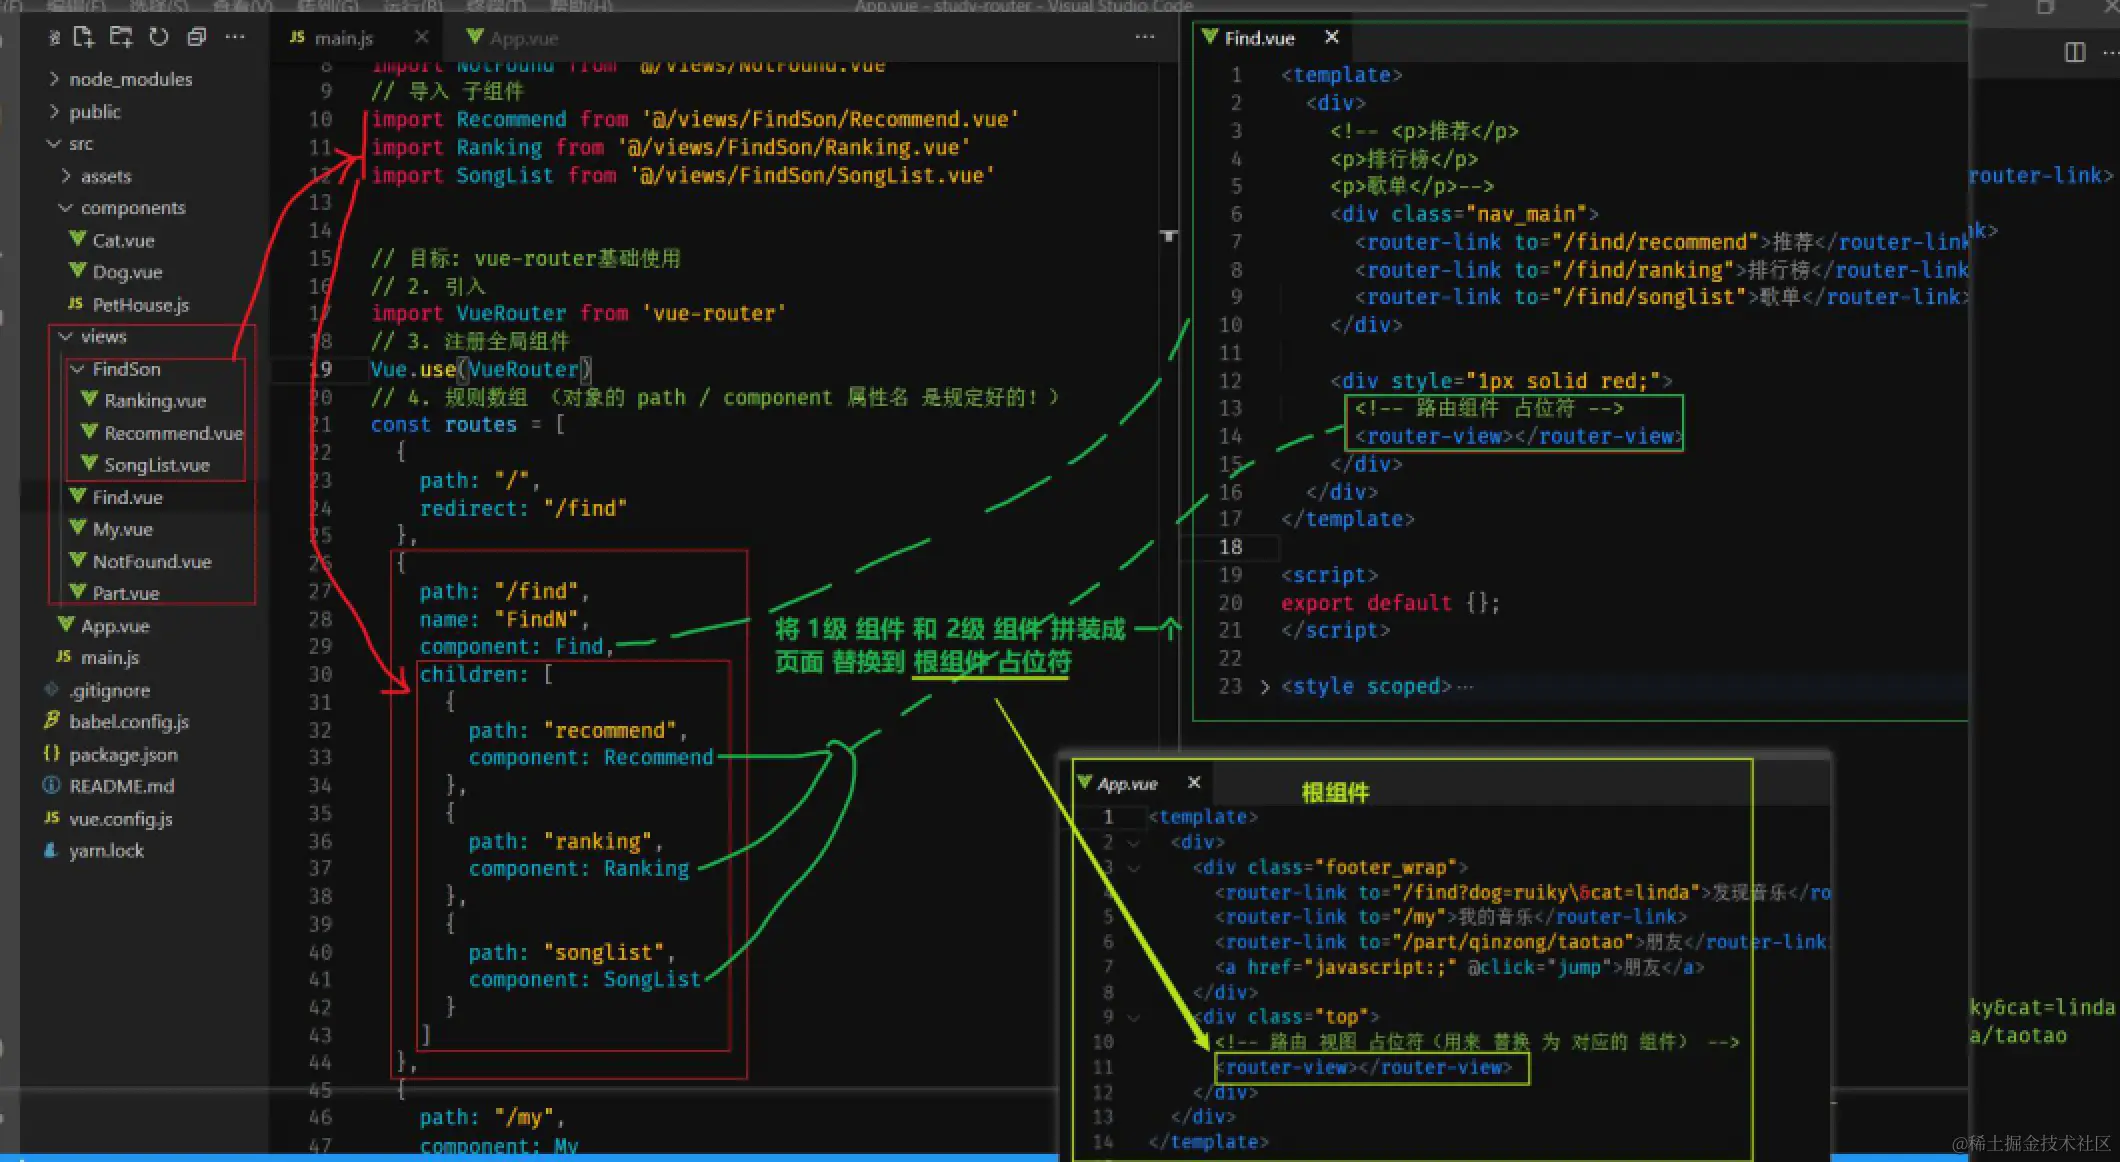Unfold the style scoped block
Viewport: 2120px width, 1162px height.
[x=1264, y=687]
